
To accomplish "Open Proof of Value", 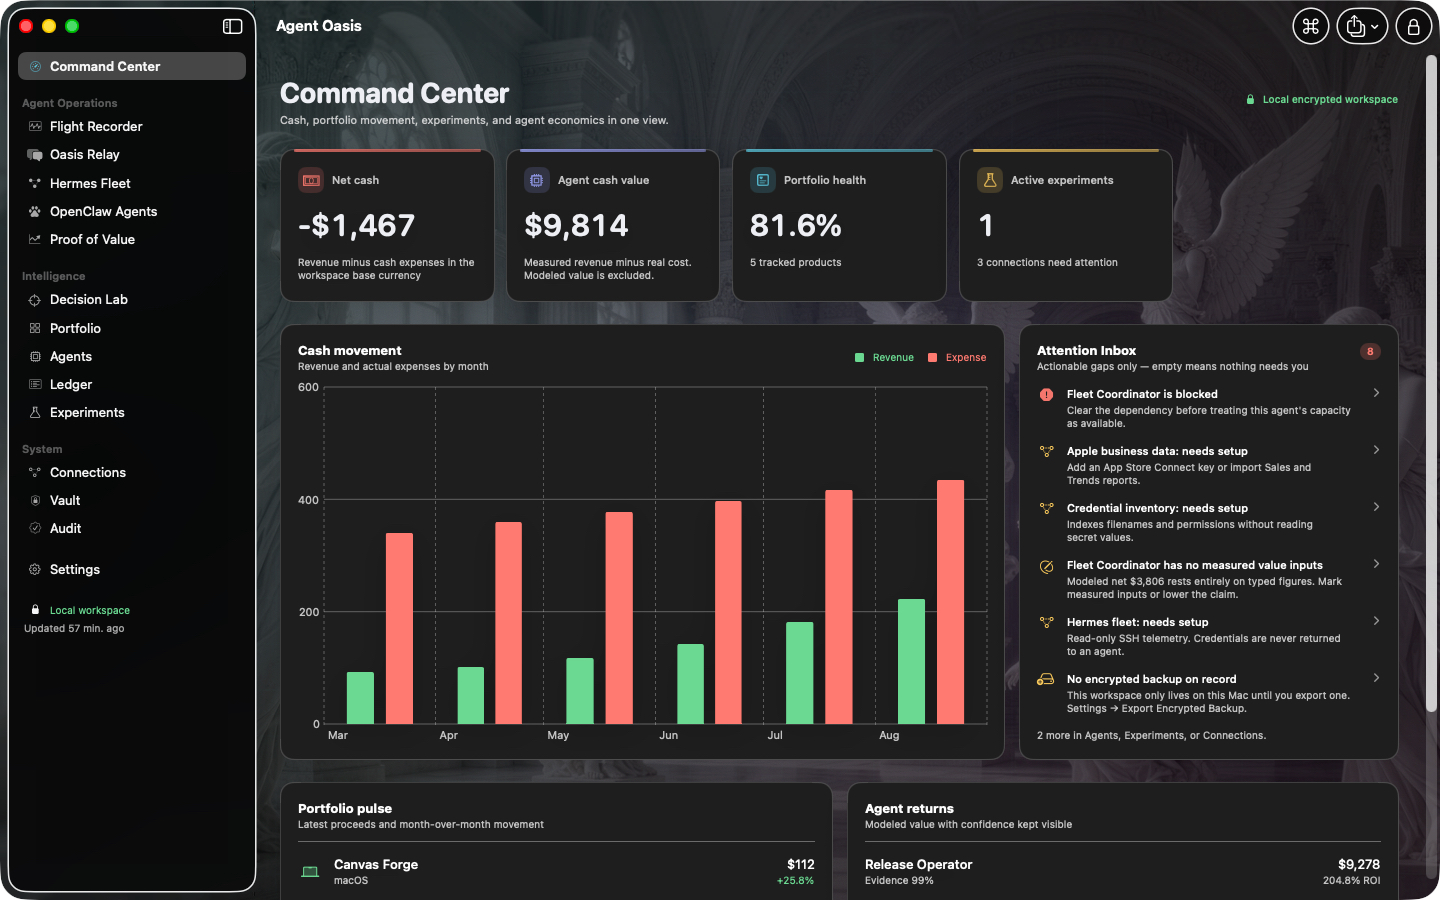I will click(132, 240).
